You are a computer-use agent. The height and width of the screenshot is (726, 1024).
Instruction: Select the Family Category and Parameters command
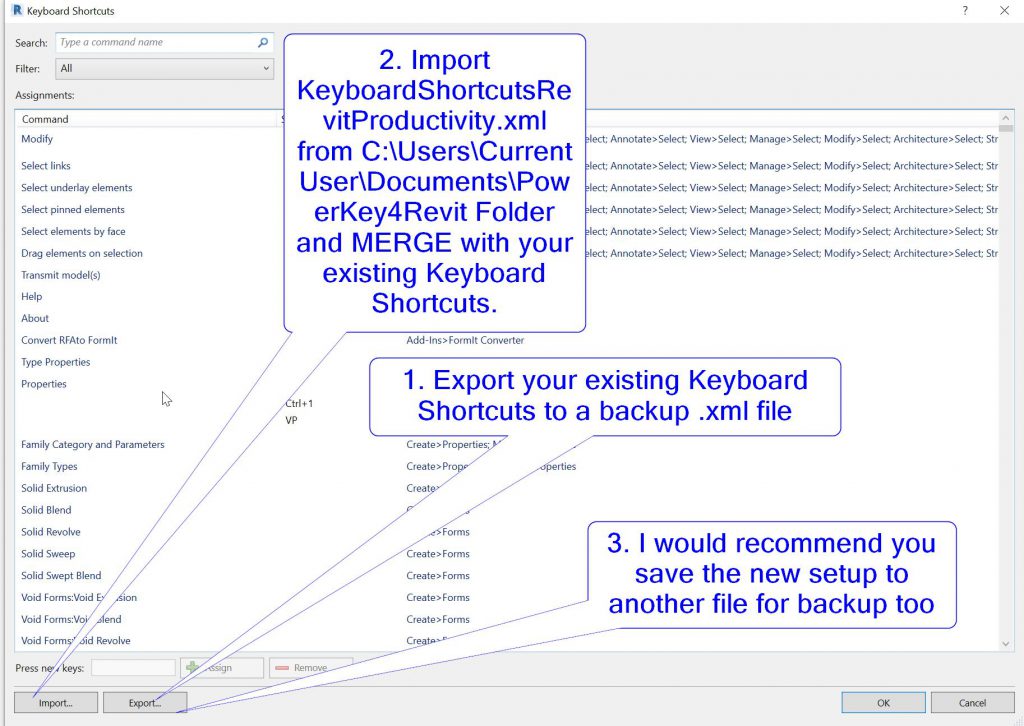click(x=93, y=445)
